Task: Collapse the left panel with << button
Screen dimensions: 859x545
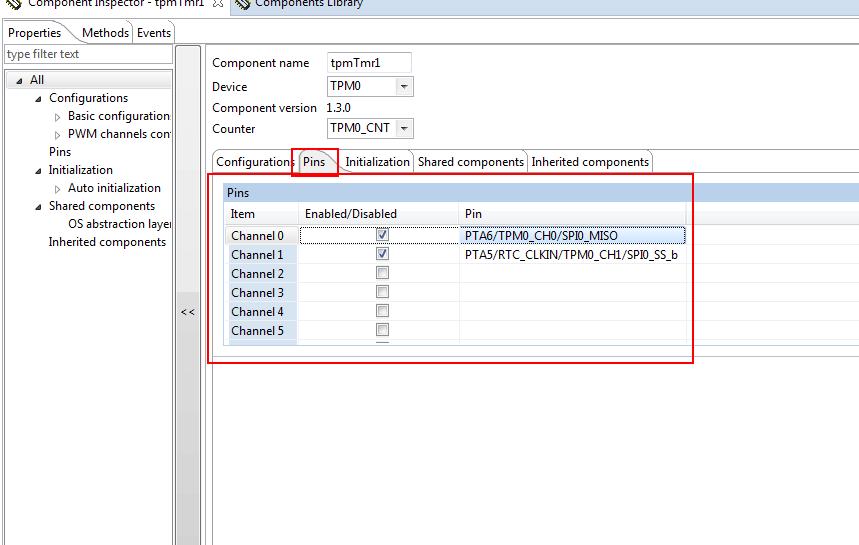Action: pyautogui.click(x=188, y=312)
